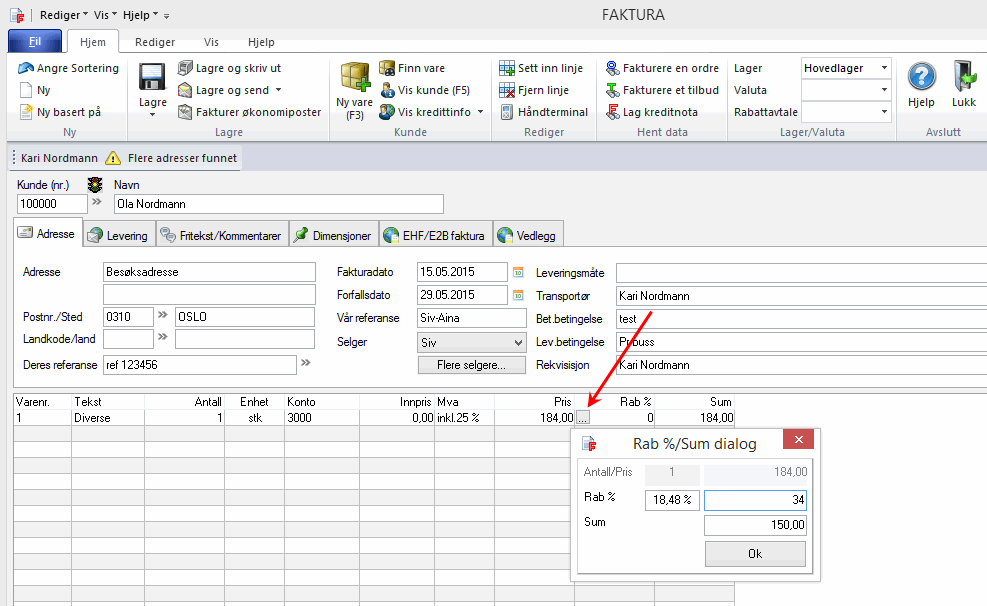This screenshot has height=606, width=987.
Task: Click the ellipsis button beside Pris
Action: (x=584, y=418)
